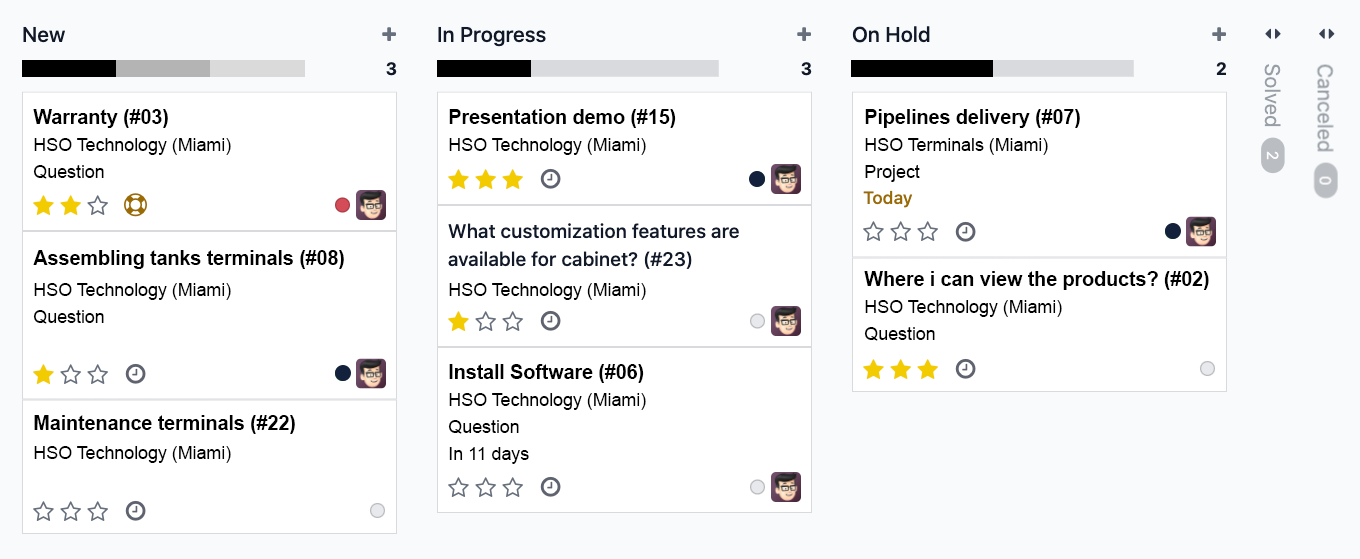This screenshot has height=559, width=1360.
Task: Toggle second star on cabinet customization card
Action: coord(486,321)
